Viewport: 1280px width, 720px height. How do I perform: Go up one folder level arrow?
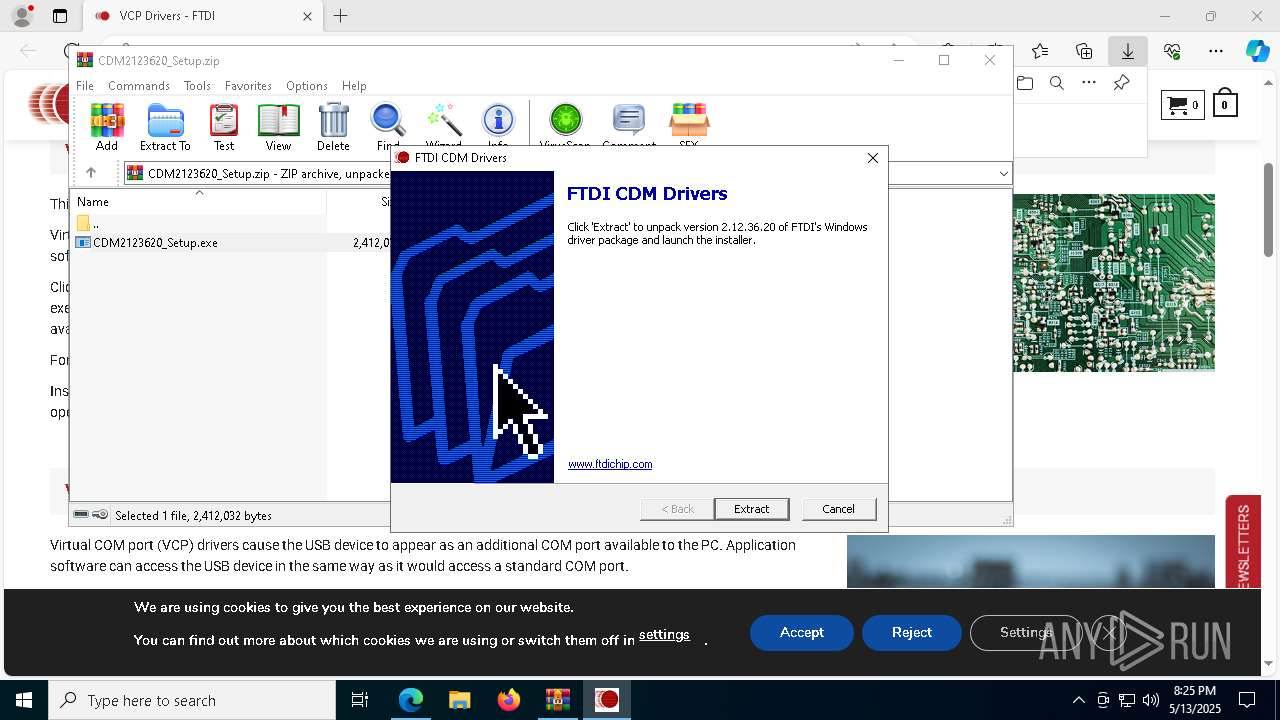[x=90, y=173]
